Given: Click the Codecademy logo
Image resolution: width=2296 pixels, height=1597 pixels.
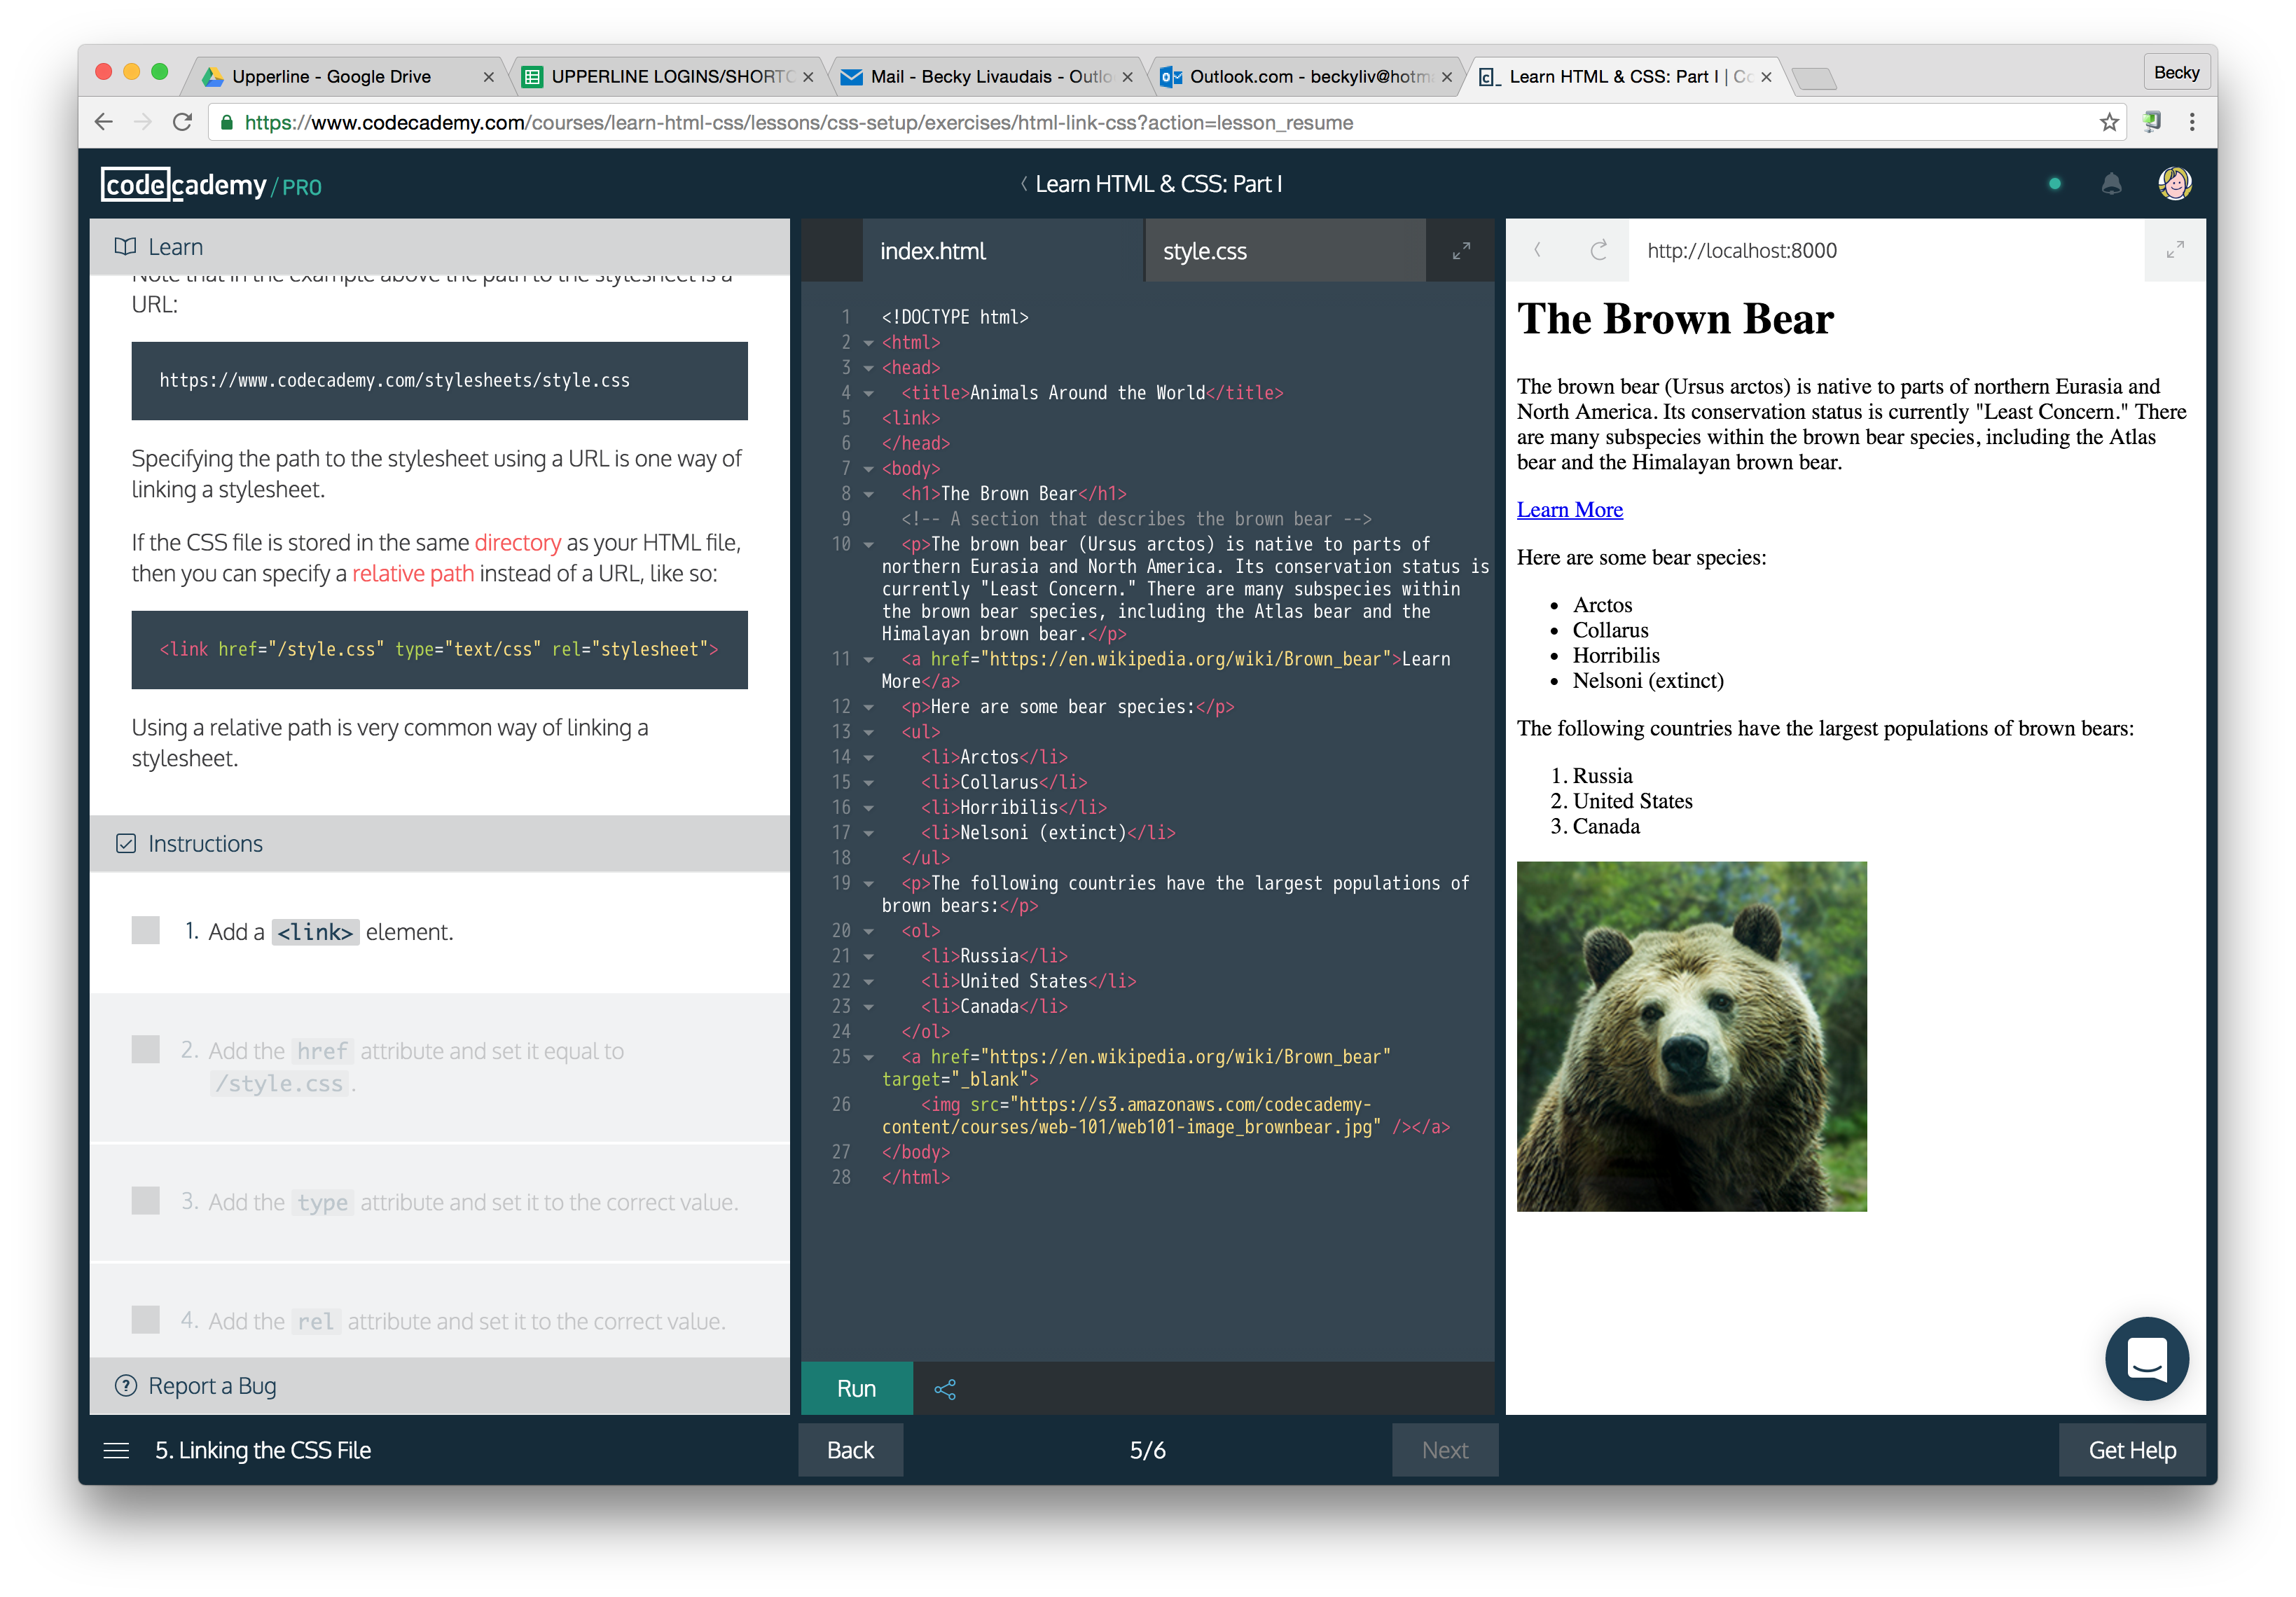Looking at the screenshot, I should [211, 185].
